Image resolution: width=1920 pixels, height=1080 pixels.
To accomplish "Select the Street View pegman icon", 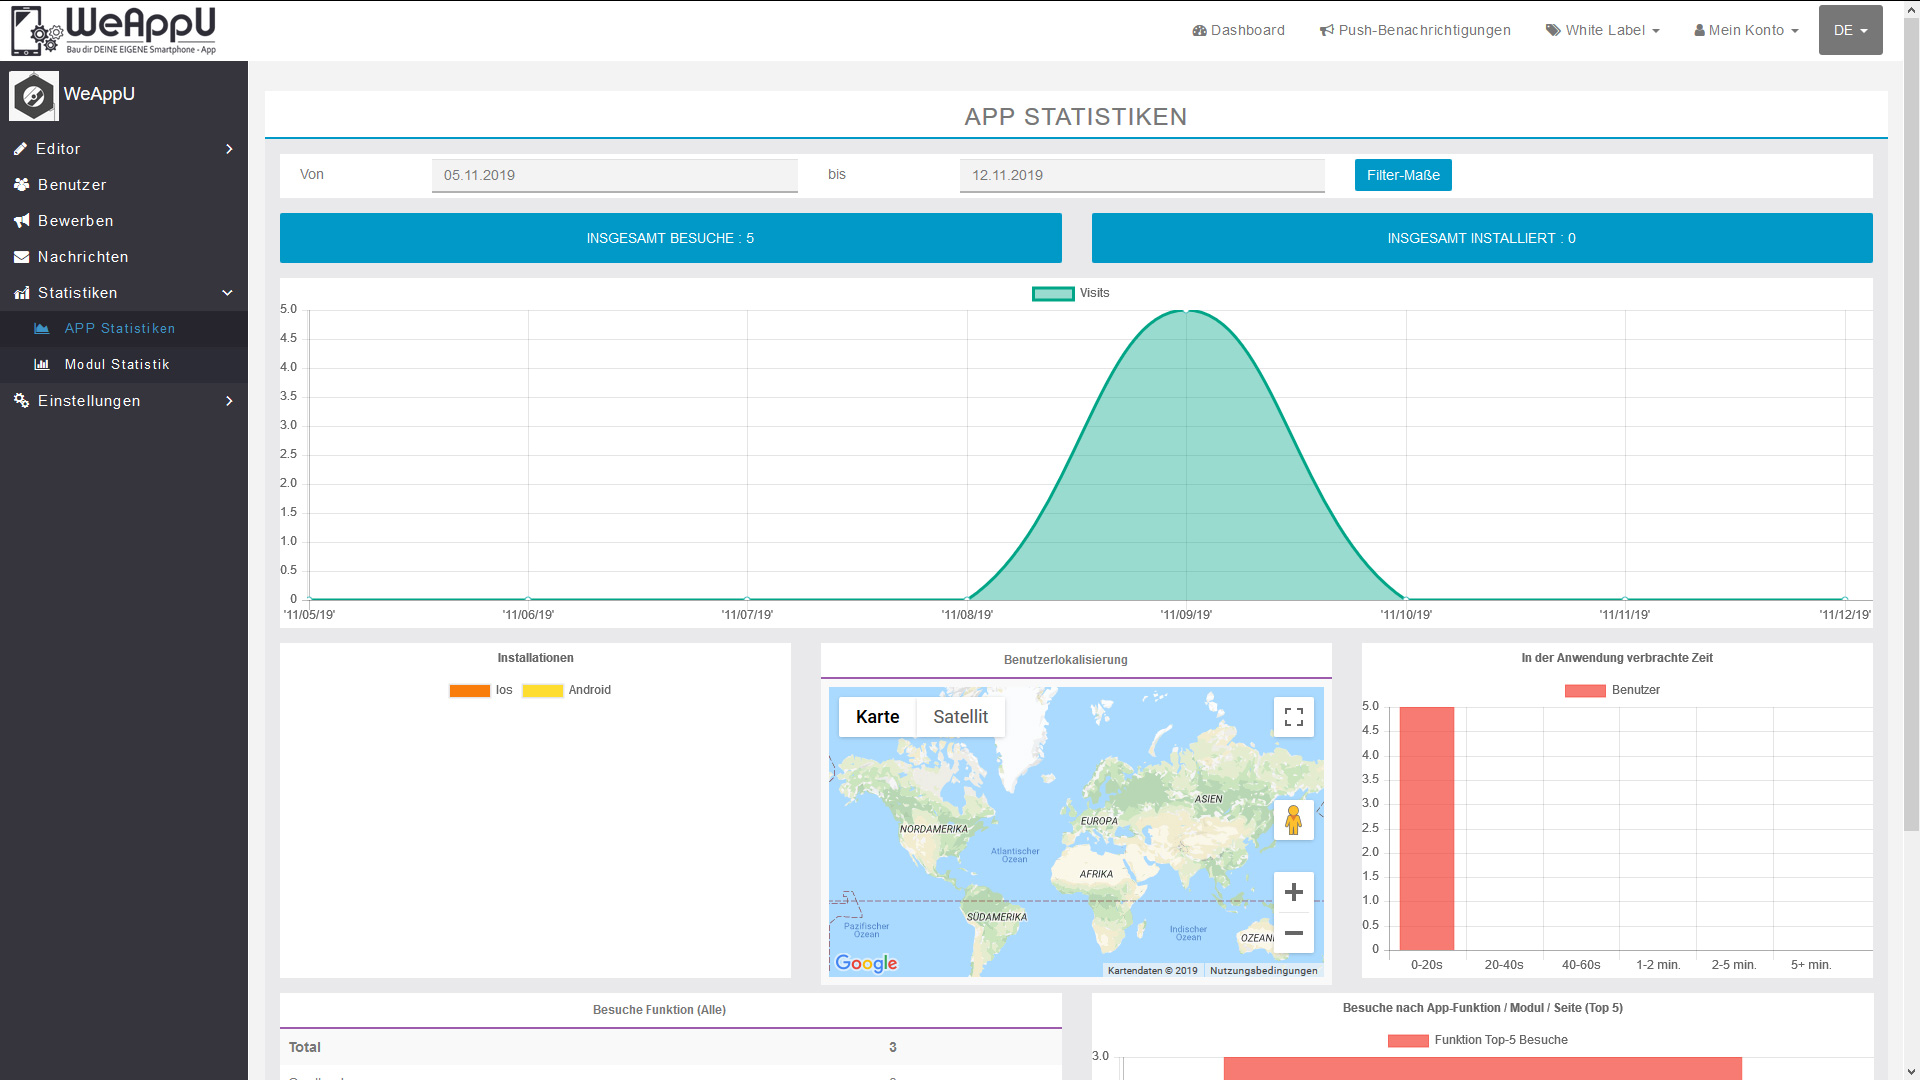I will (x=1294, y=820).
